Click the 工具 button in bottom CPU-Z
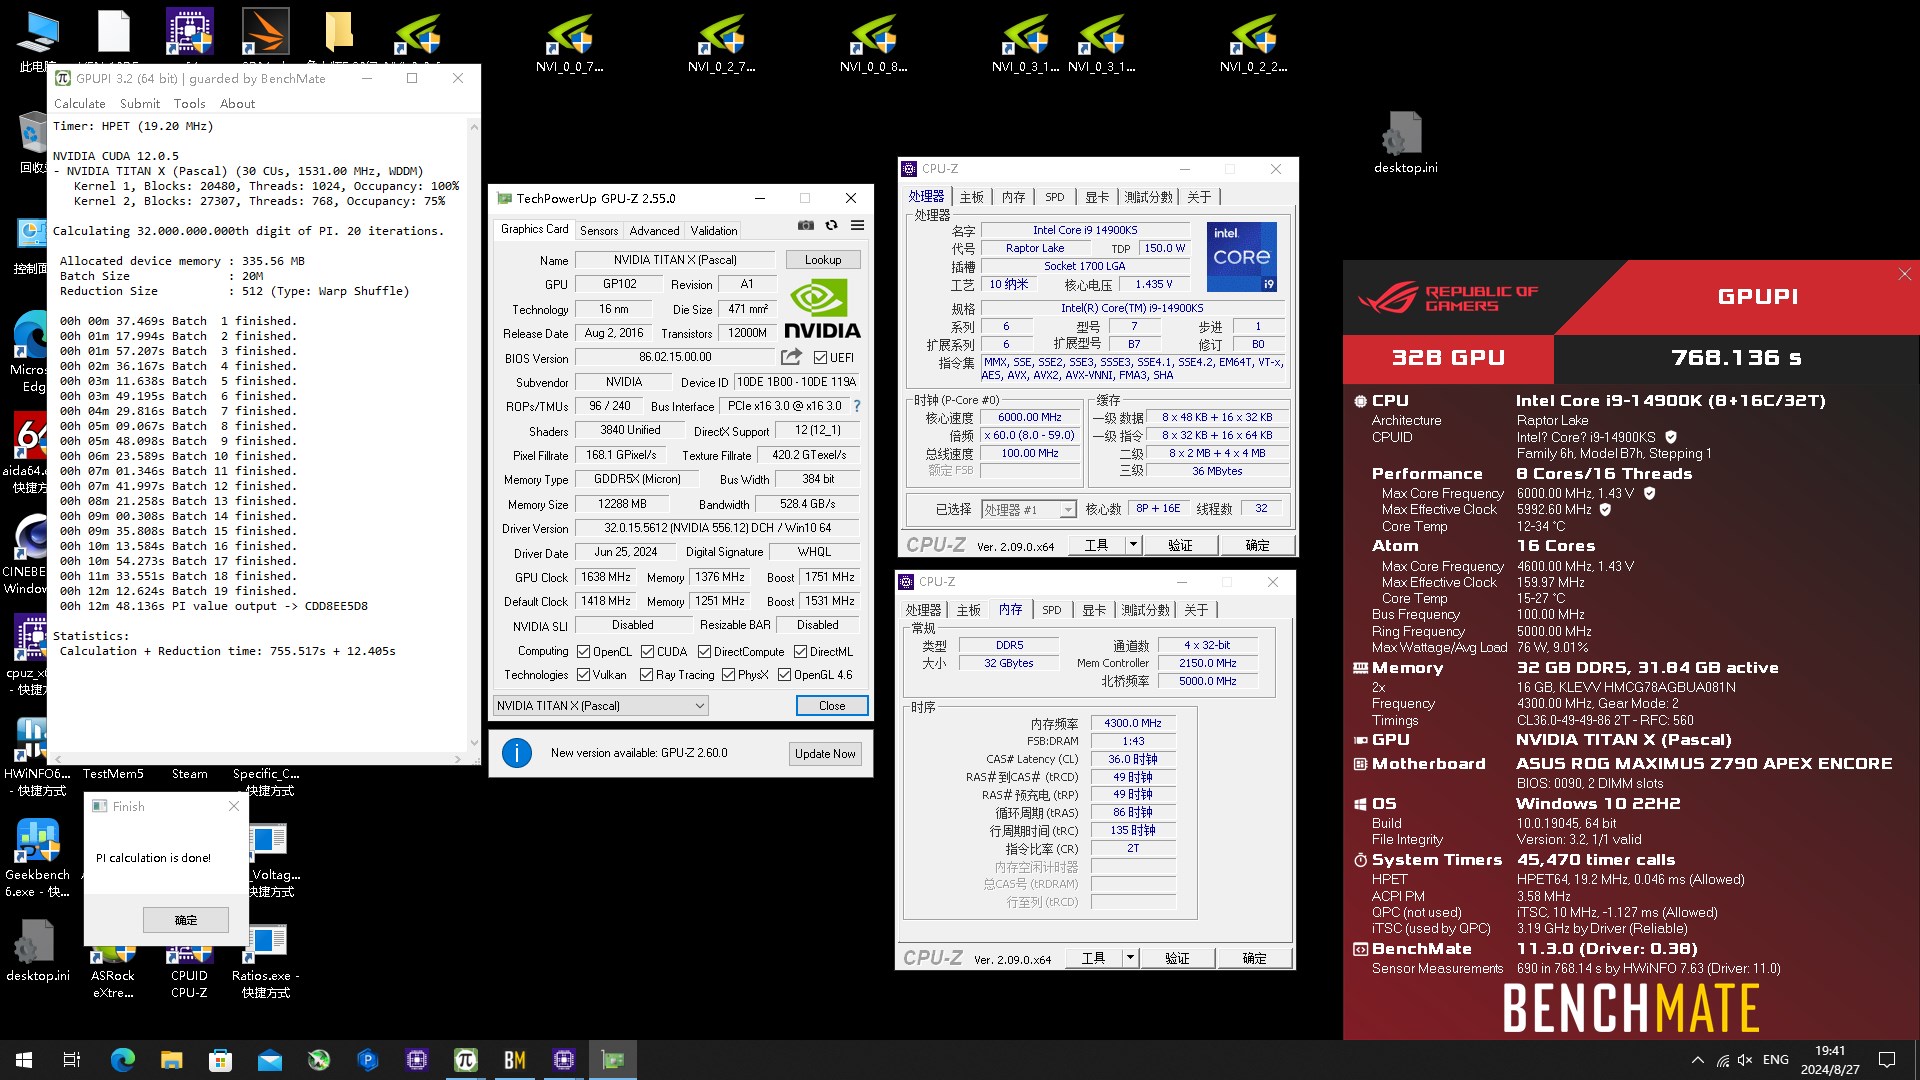Viewport: 1920px width, 1080px height. (1094, 958)
